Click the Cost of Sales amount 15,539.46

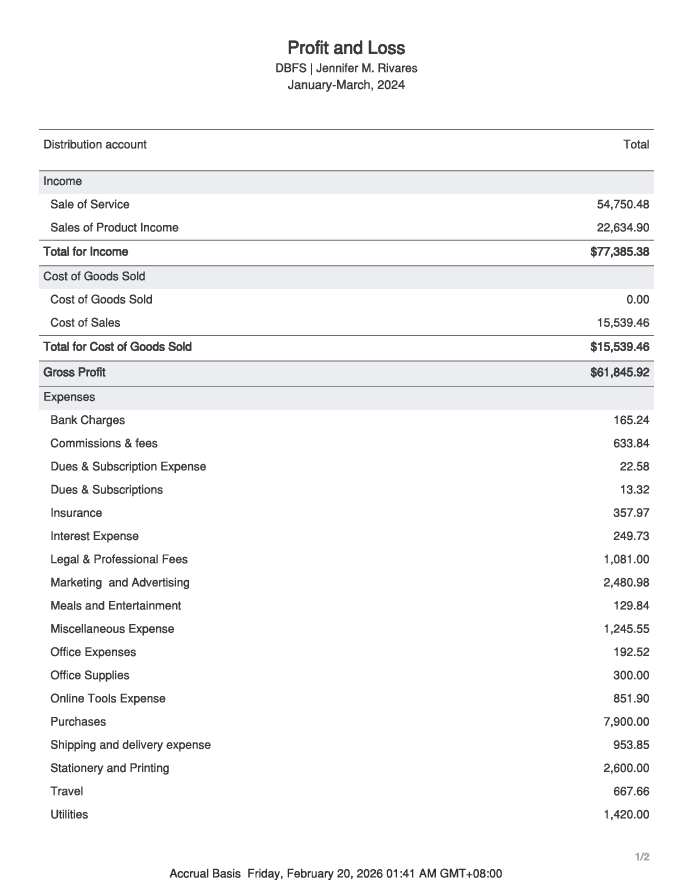coord(623,323)
